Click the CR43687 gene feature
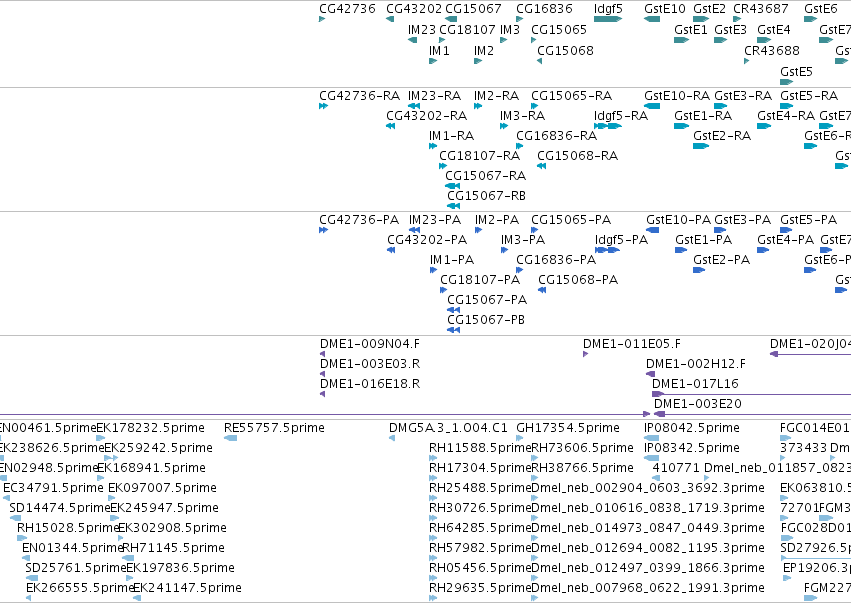 click(x=736, y=19)
